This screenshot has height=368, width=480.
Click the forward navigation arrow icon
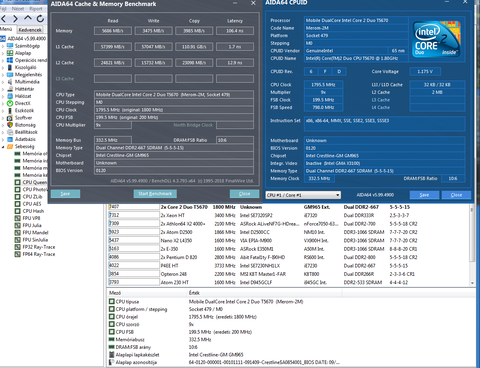(15, 19)
